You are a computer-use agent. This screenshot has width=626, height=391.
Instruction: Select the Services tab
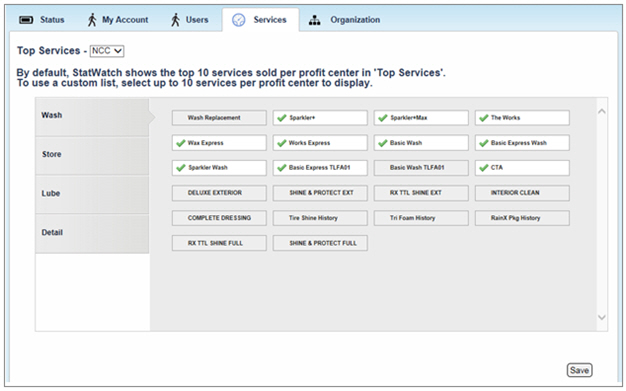[x=260, y=20]
